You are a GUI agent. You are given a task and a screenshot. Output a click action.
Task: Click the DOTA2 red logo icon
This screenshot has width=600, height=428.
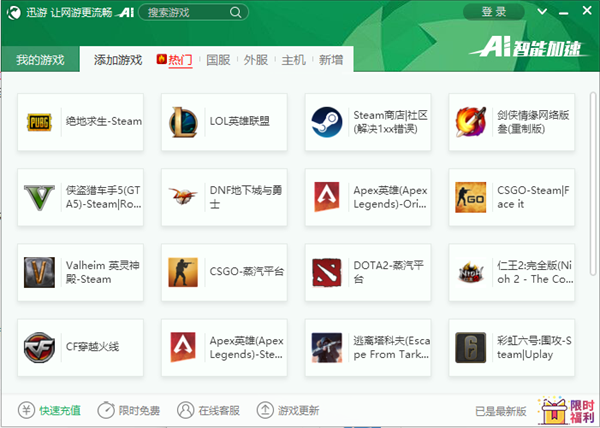[x=327, y=272]
